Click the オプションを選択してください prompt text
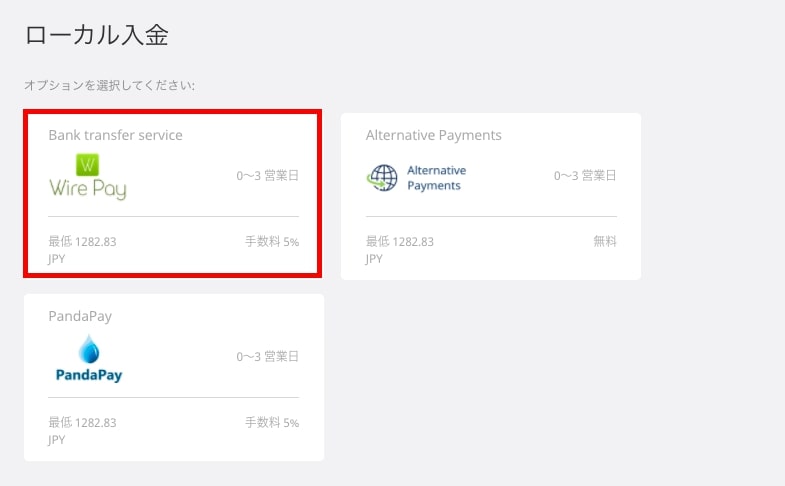 (x=110, y=85)
